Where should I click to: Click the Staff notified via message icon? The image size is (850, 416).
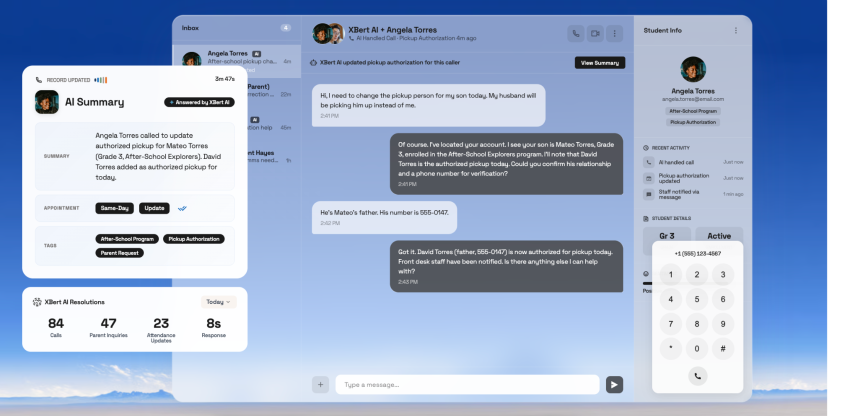[x=649, y=194]
